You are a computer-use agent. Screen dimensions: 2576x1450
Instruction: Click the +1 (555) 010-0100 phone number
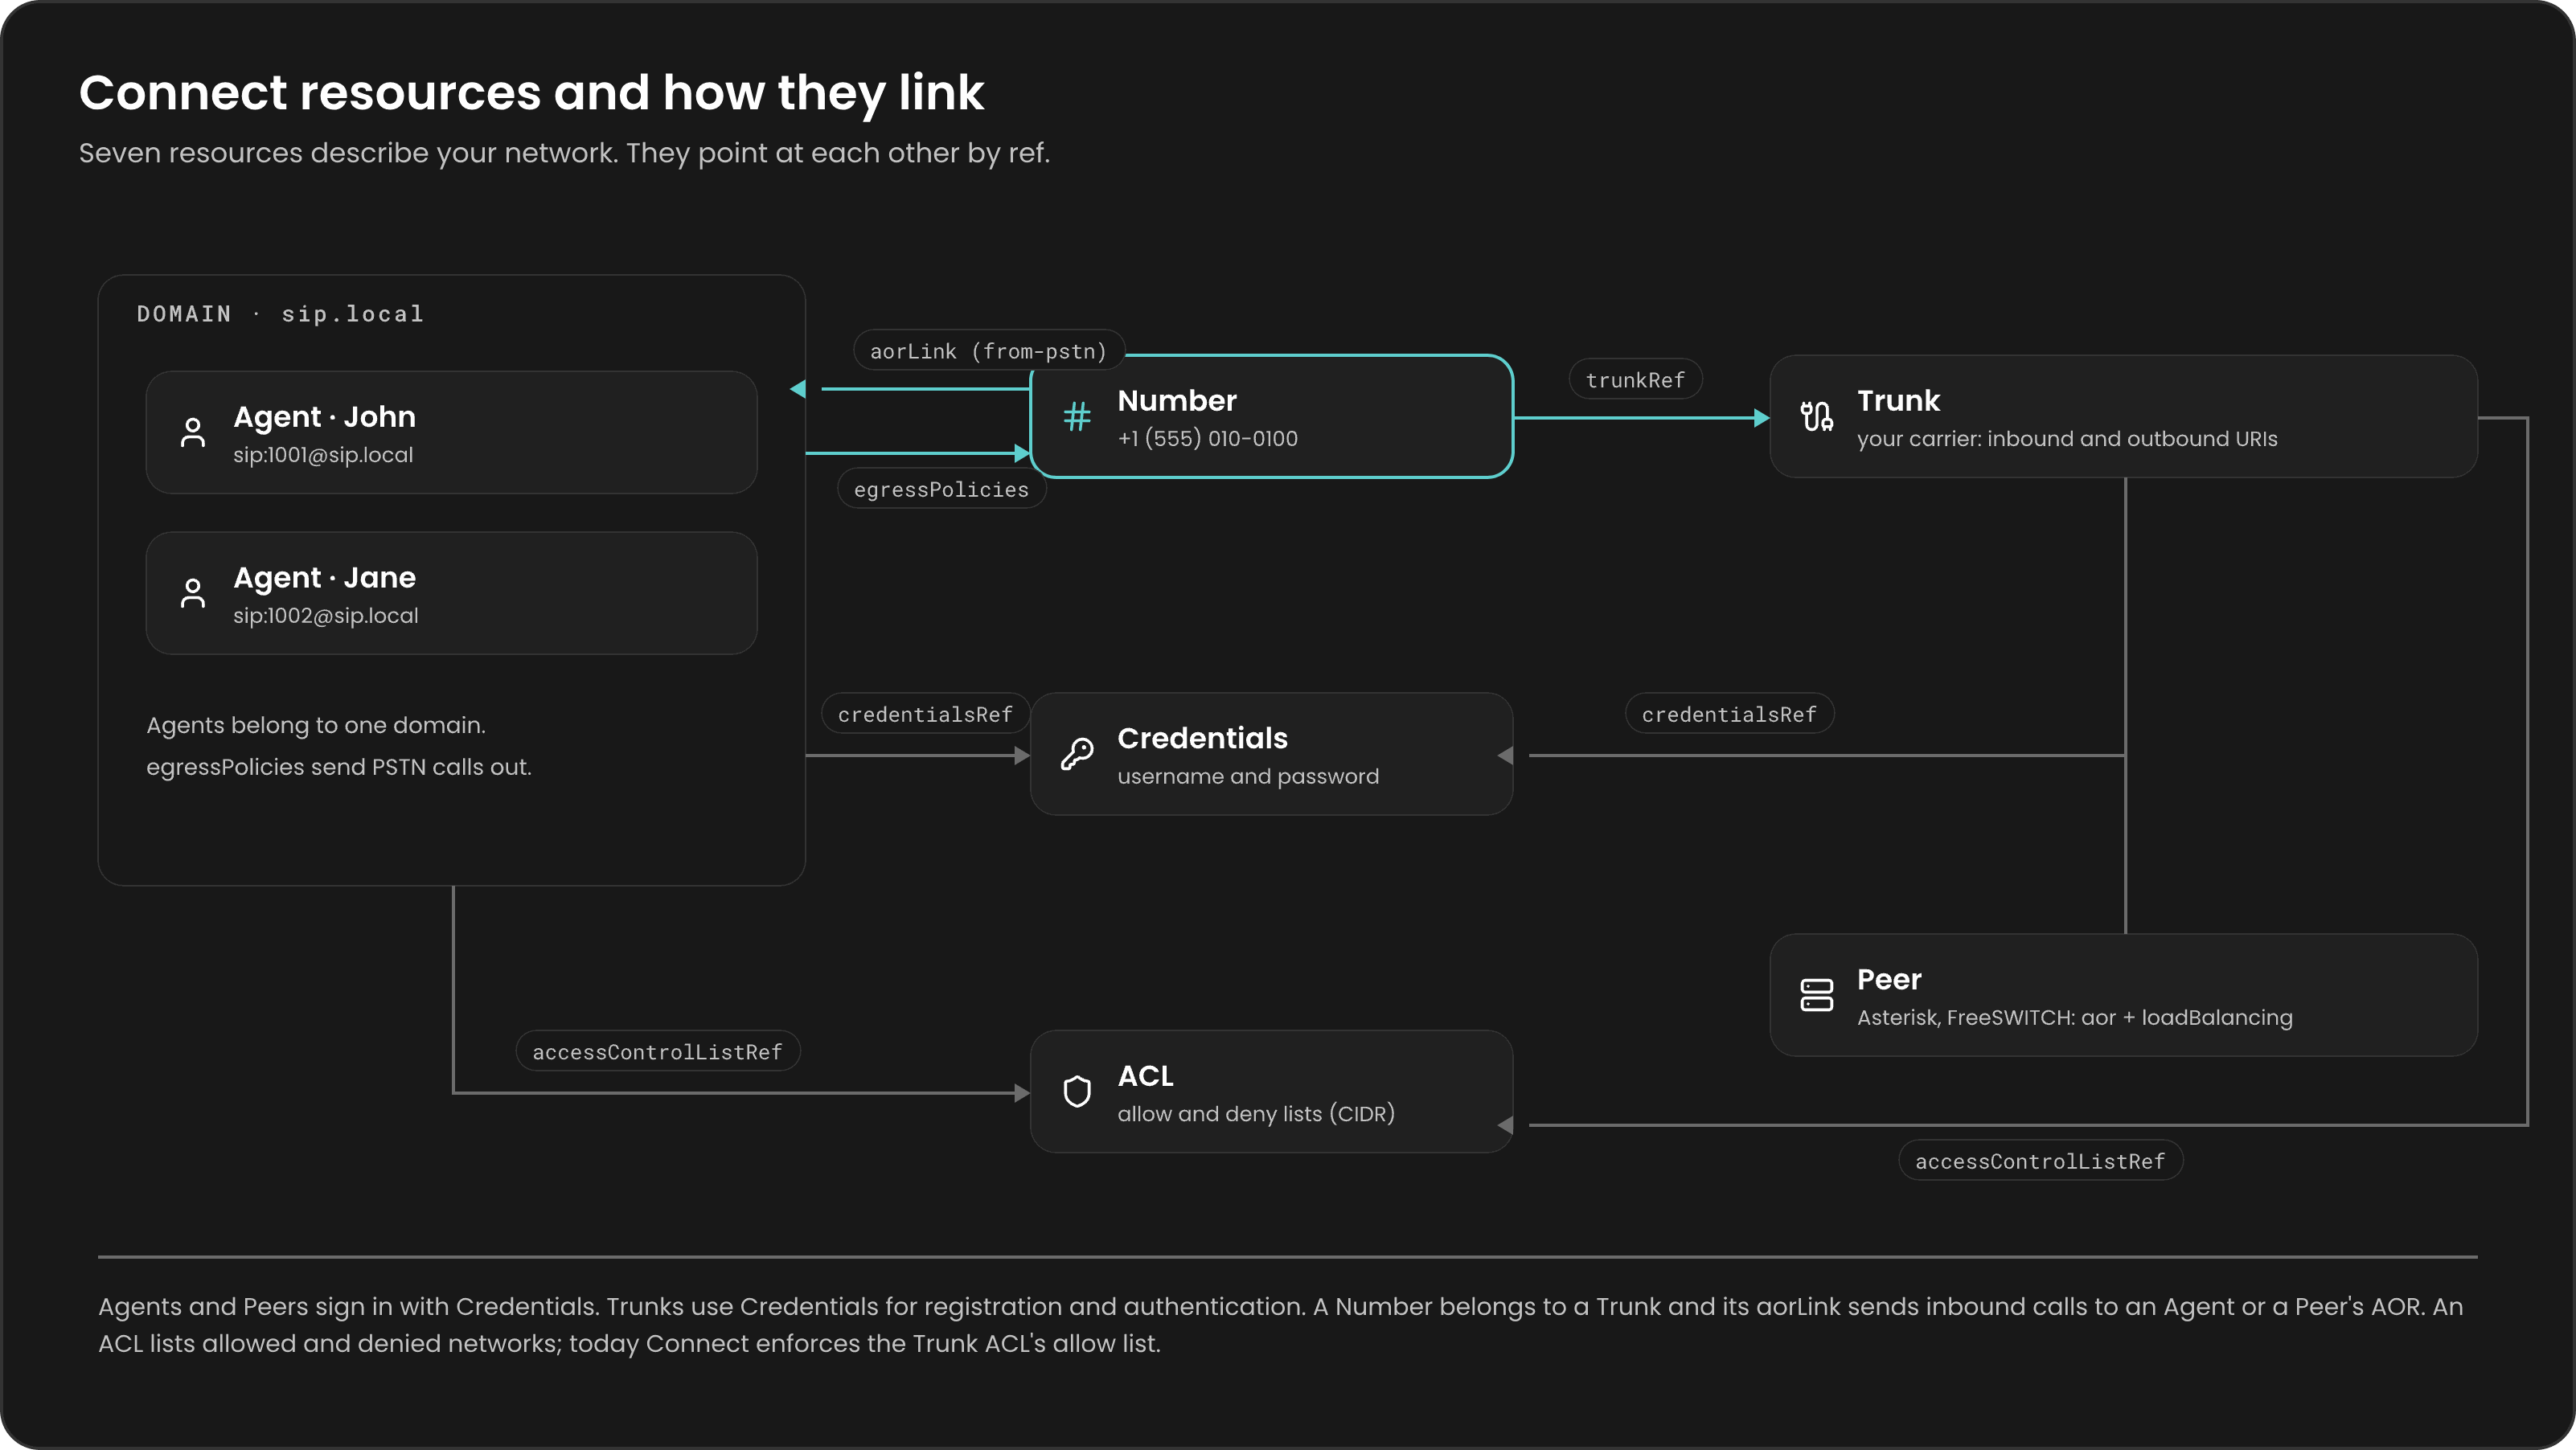point(1207,439)
